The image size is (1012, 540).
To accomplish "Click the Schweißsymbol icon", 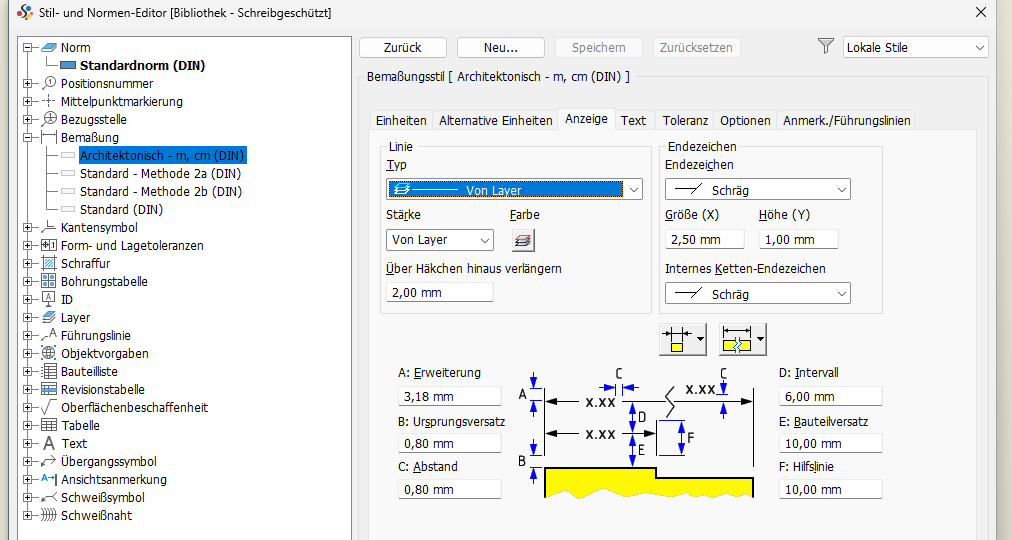I will (49, 497).
